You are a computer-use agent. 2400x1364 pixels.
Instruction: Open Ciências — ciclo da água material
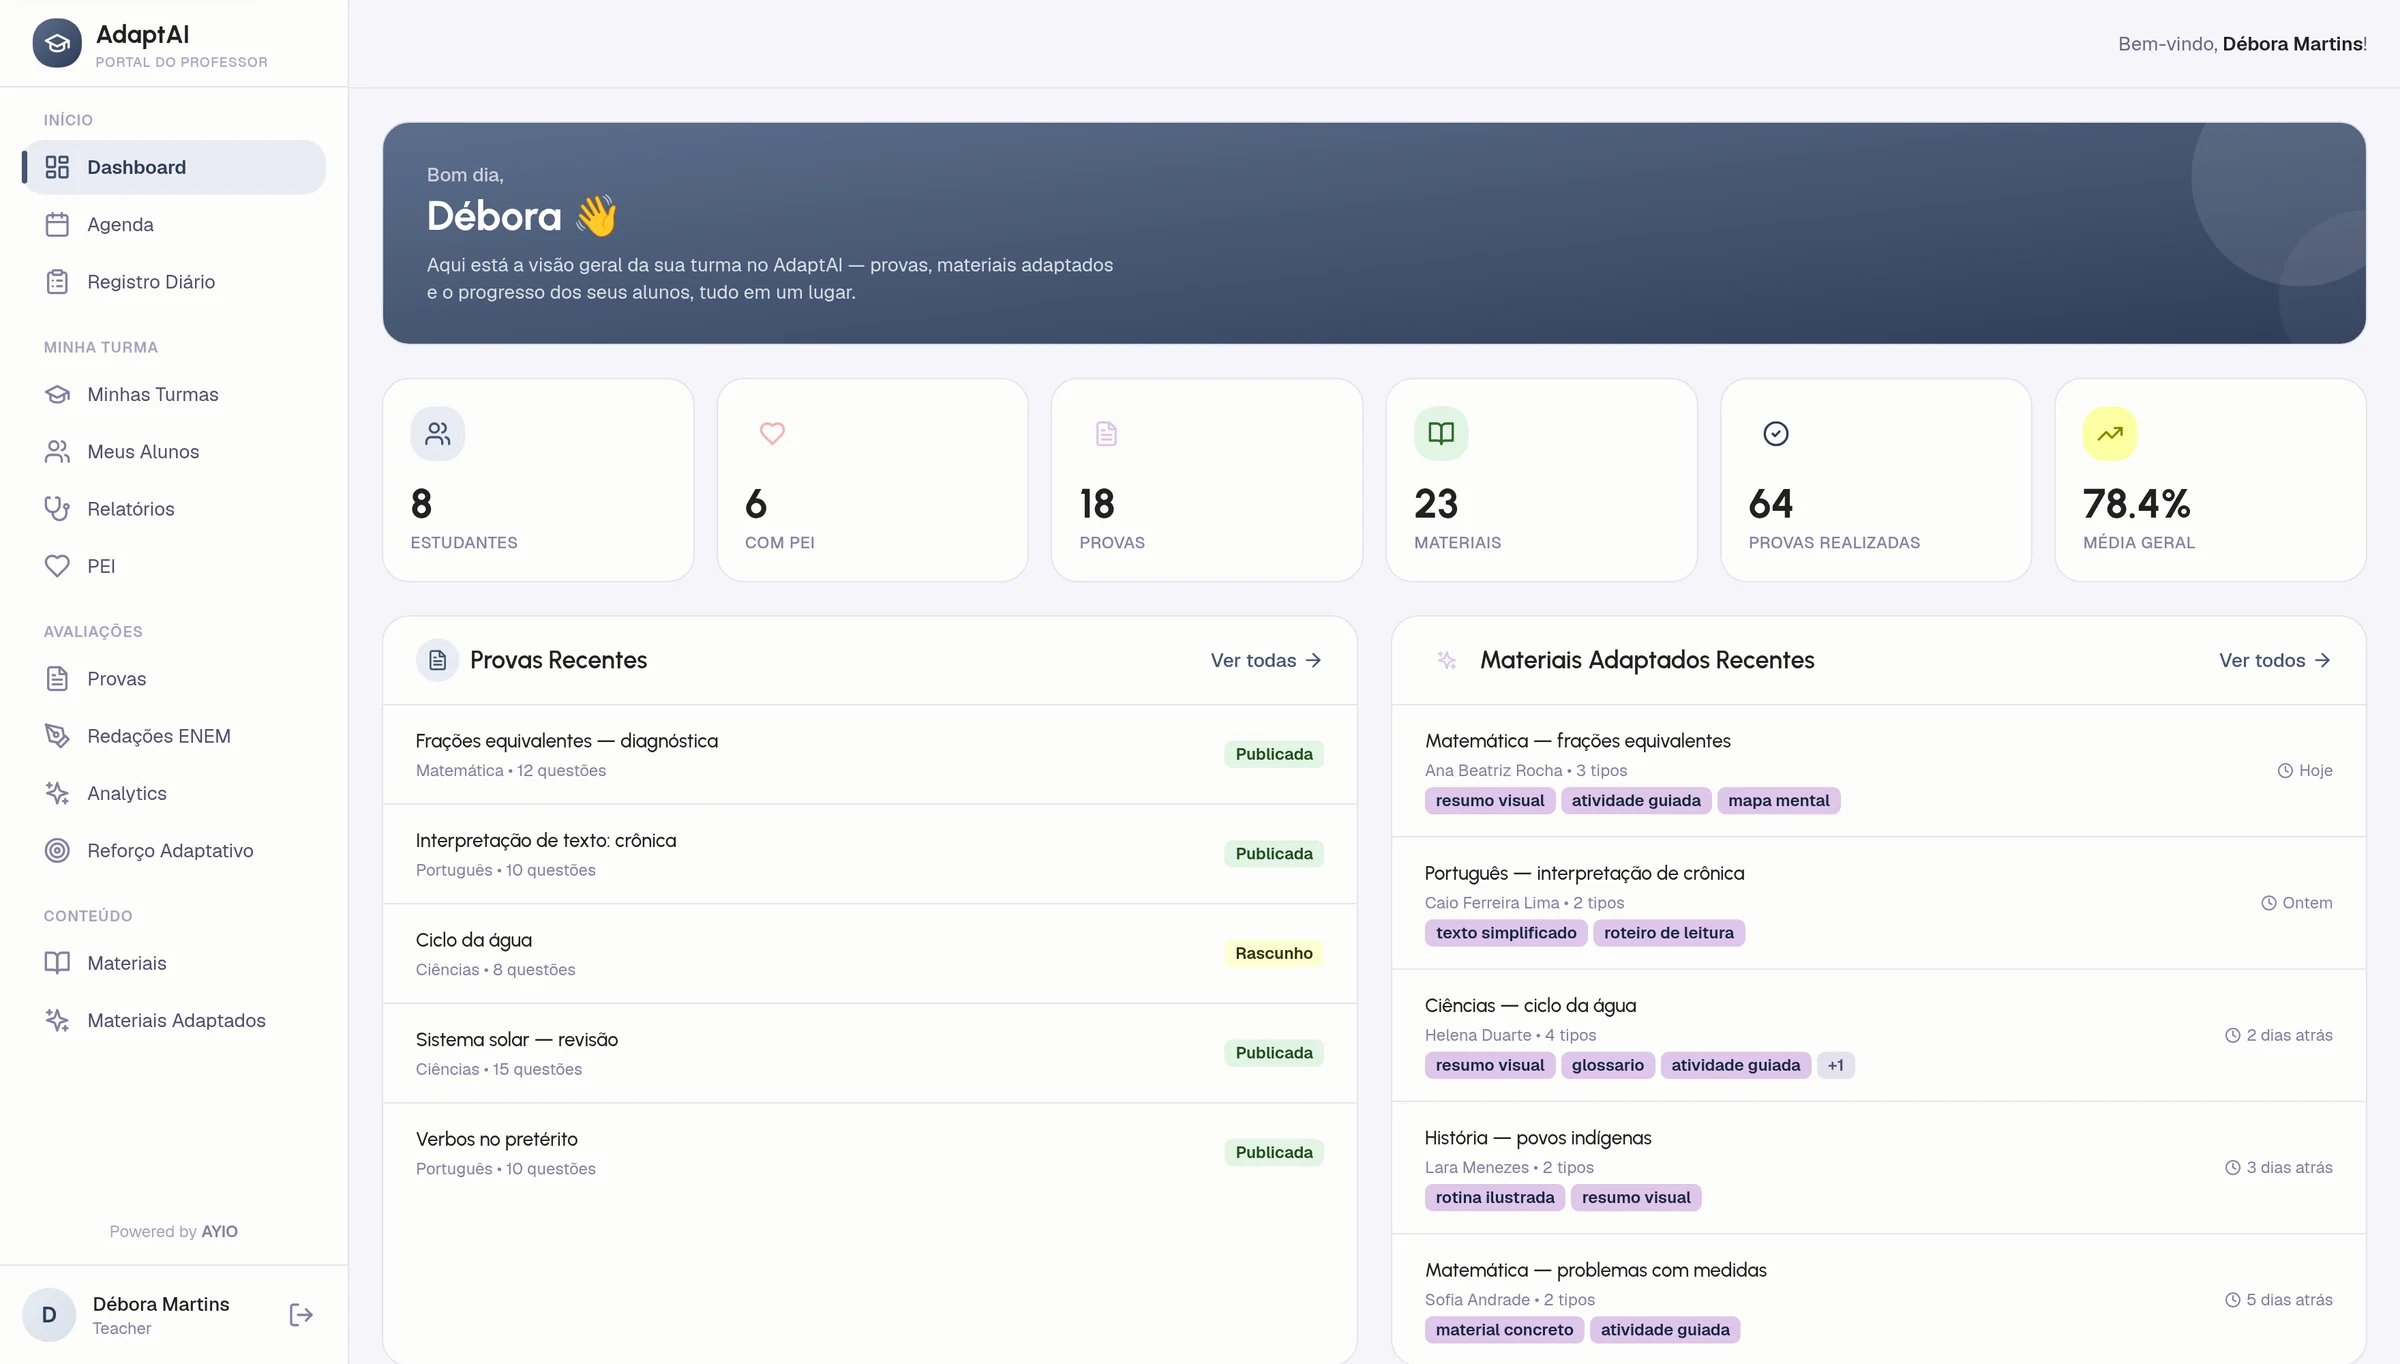click(x=1878, y=1035)
